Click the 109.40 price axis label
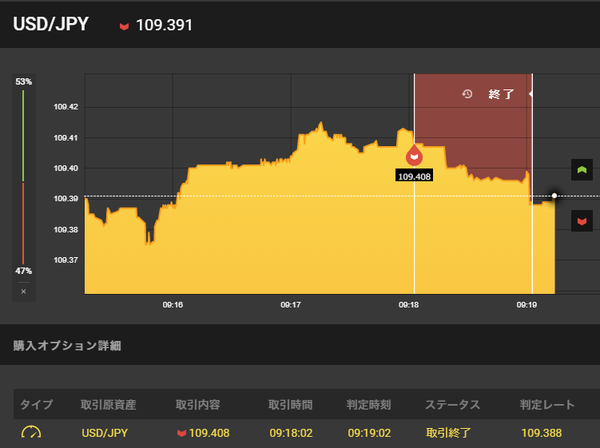Viewport: 600px width, 448px height. (66, 168)
